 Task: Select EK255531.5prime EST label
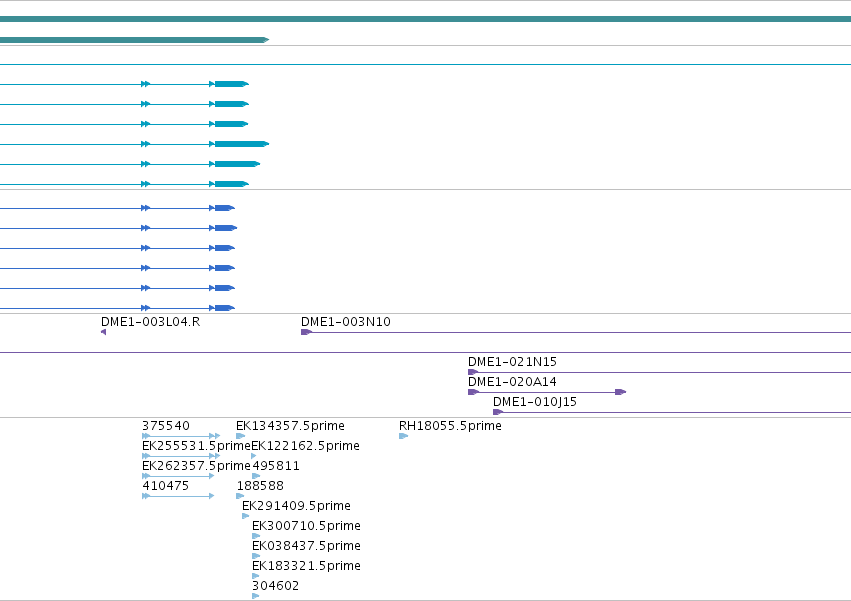[196, 446]
